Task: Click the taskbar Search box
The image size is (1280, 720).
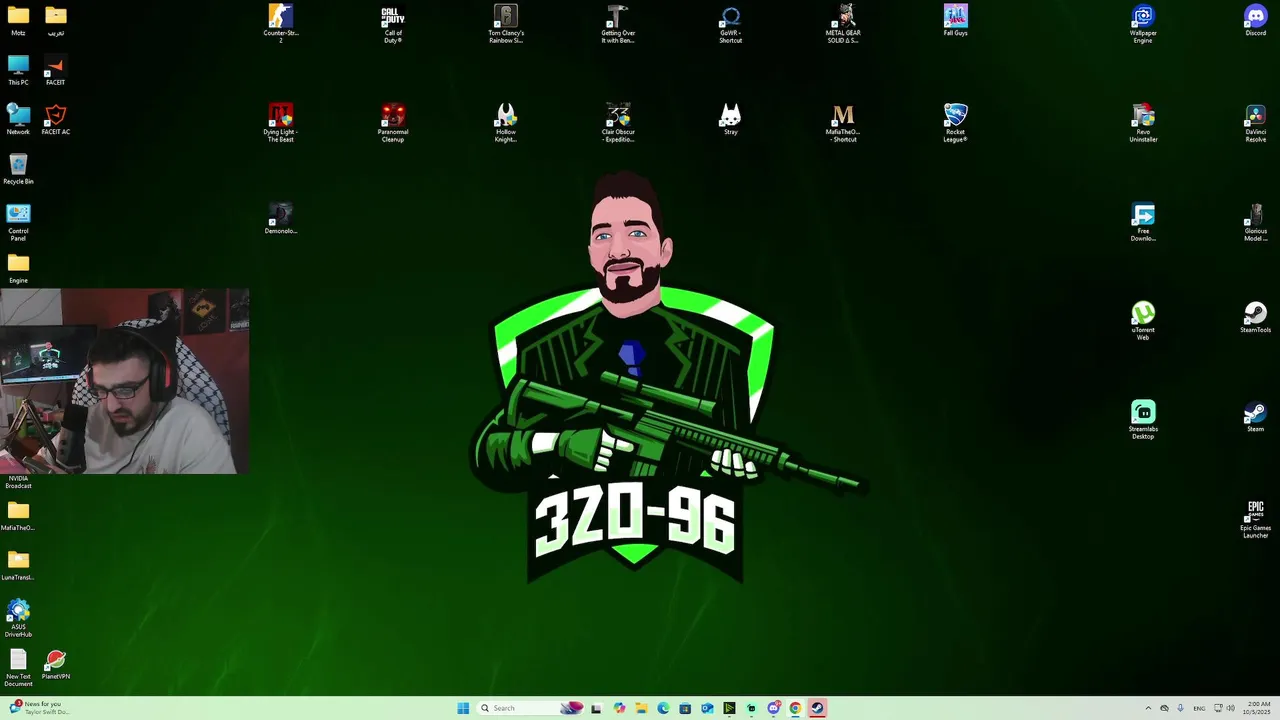Action: pos(530,708)
